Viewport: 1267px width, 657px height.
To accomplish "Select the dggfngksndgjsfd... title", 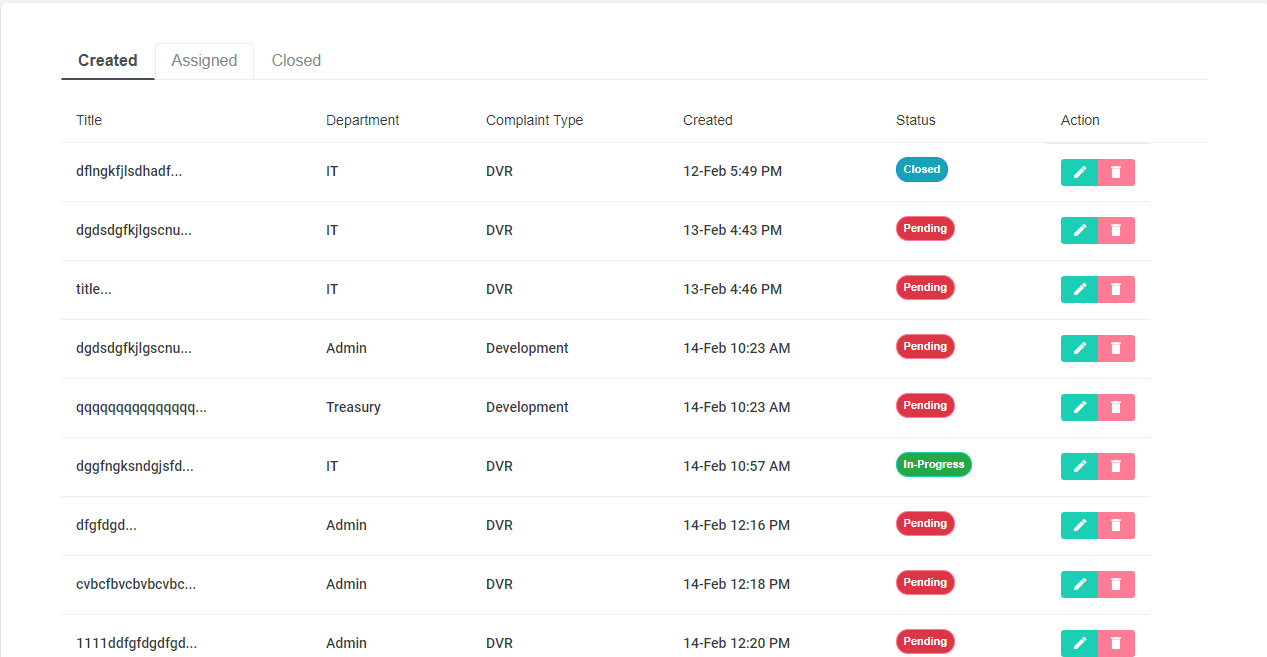I will point(135,466).
